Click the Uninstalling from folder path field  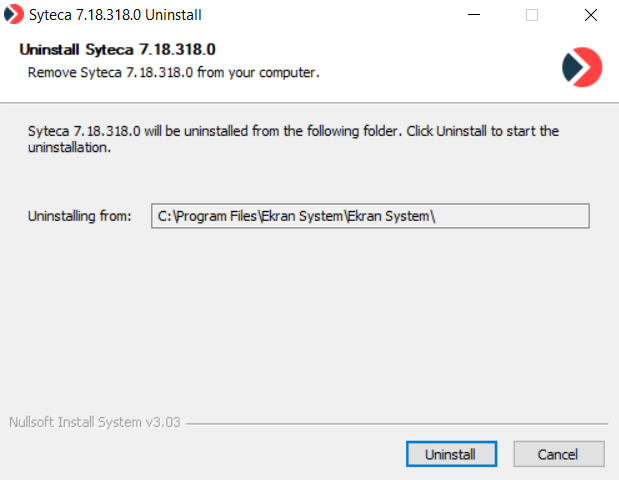369,216
